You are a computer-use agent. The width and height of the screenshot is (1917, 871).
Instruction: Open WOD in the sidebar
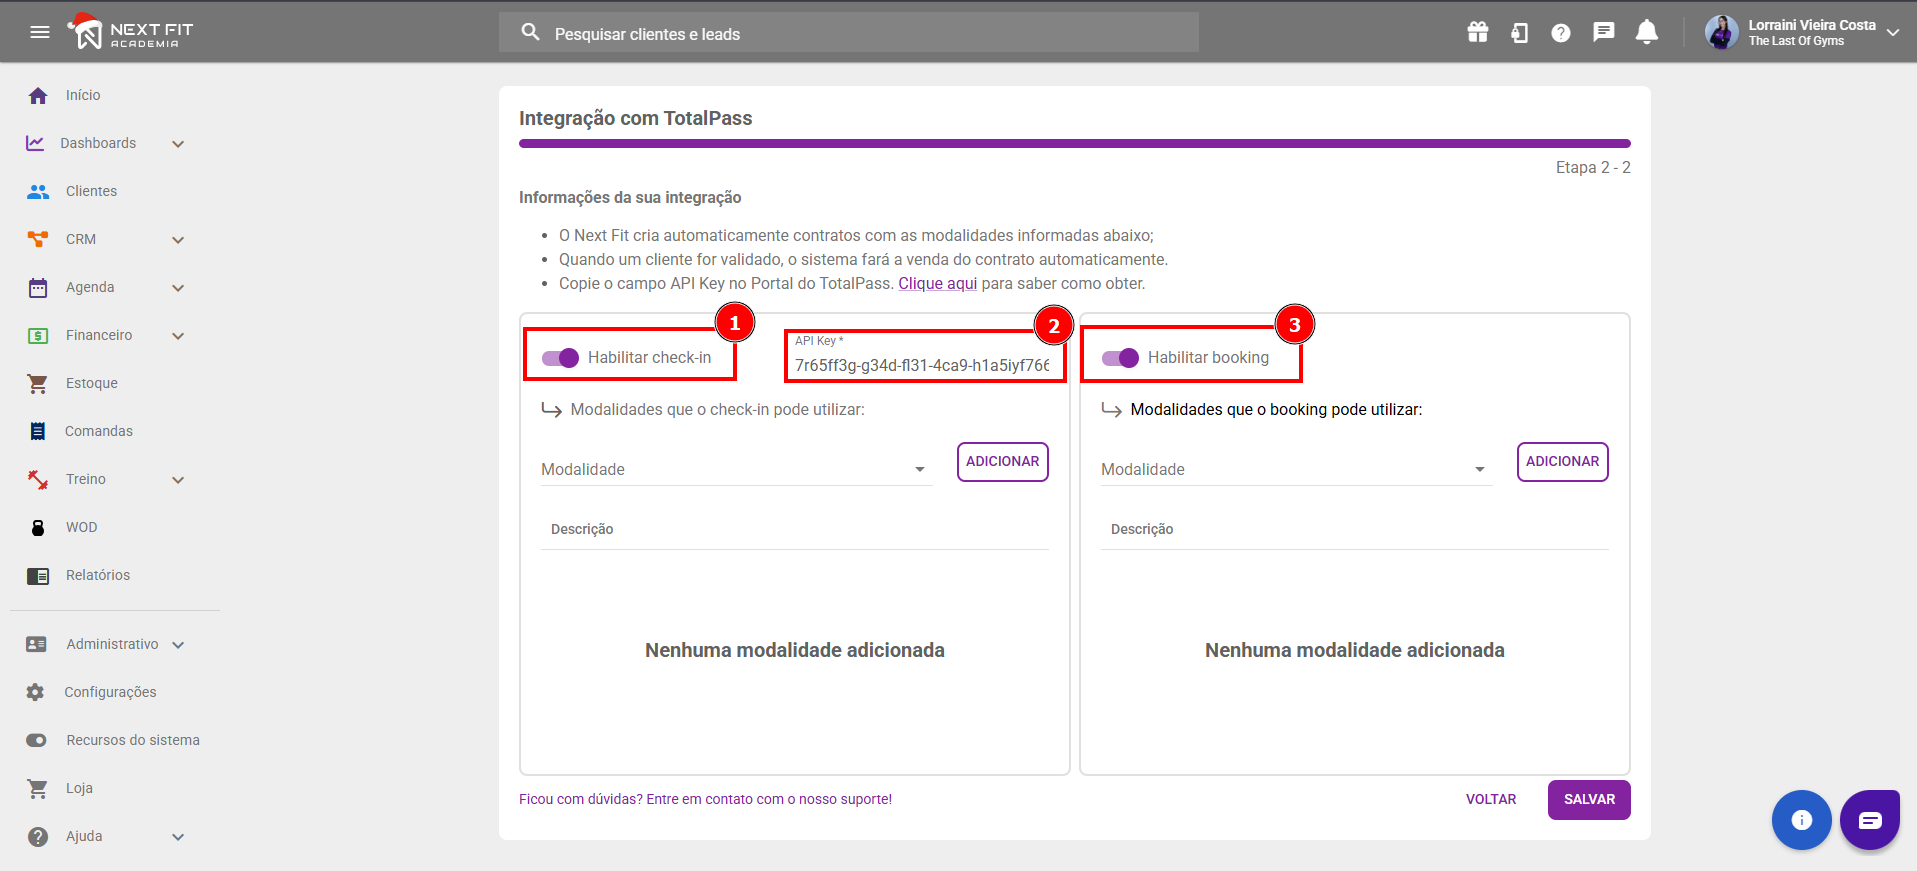[82, 527]
